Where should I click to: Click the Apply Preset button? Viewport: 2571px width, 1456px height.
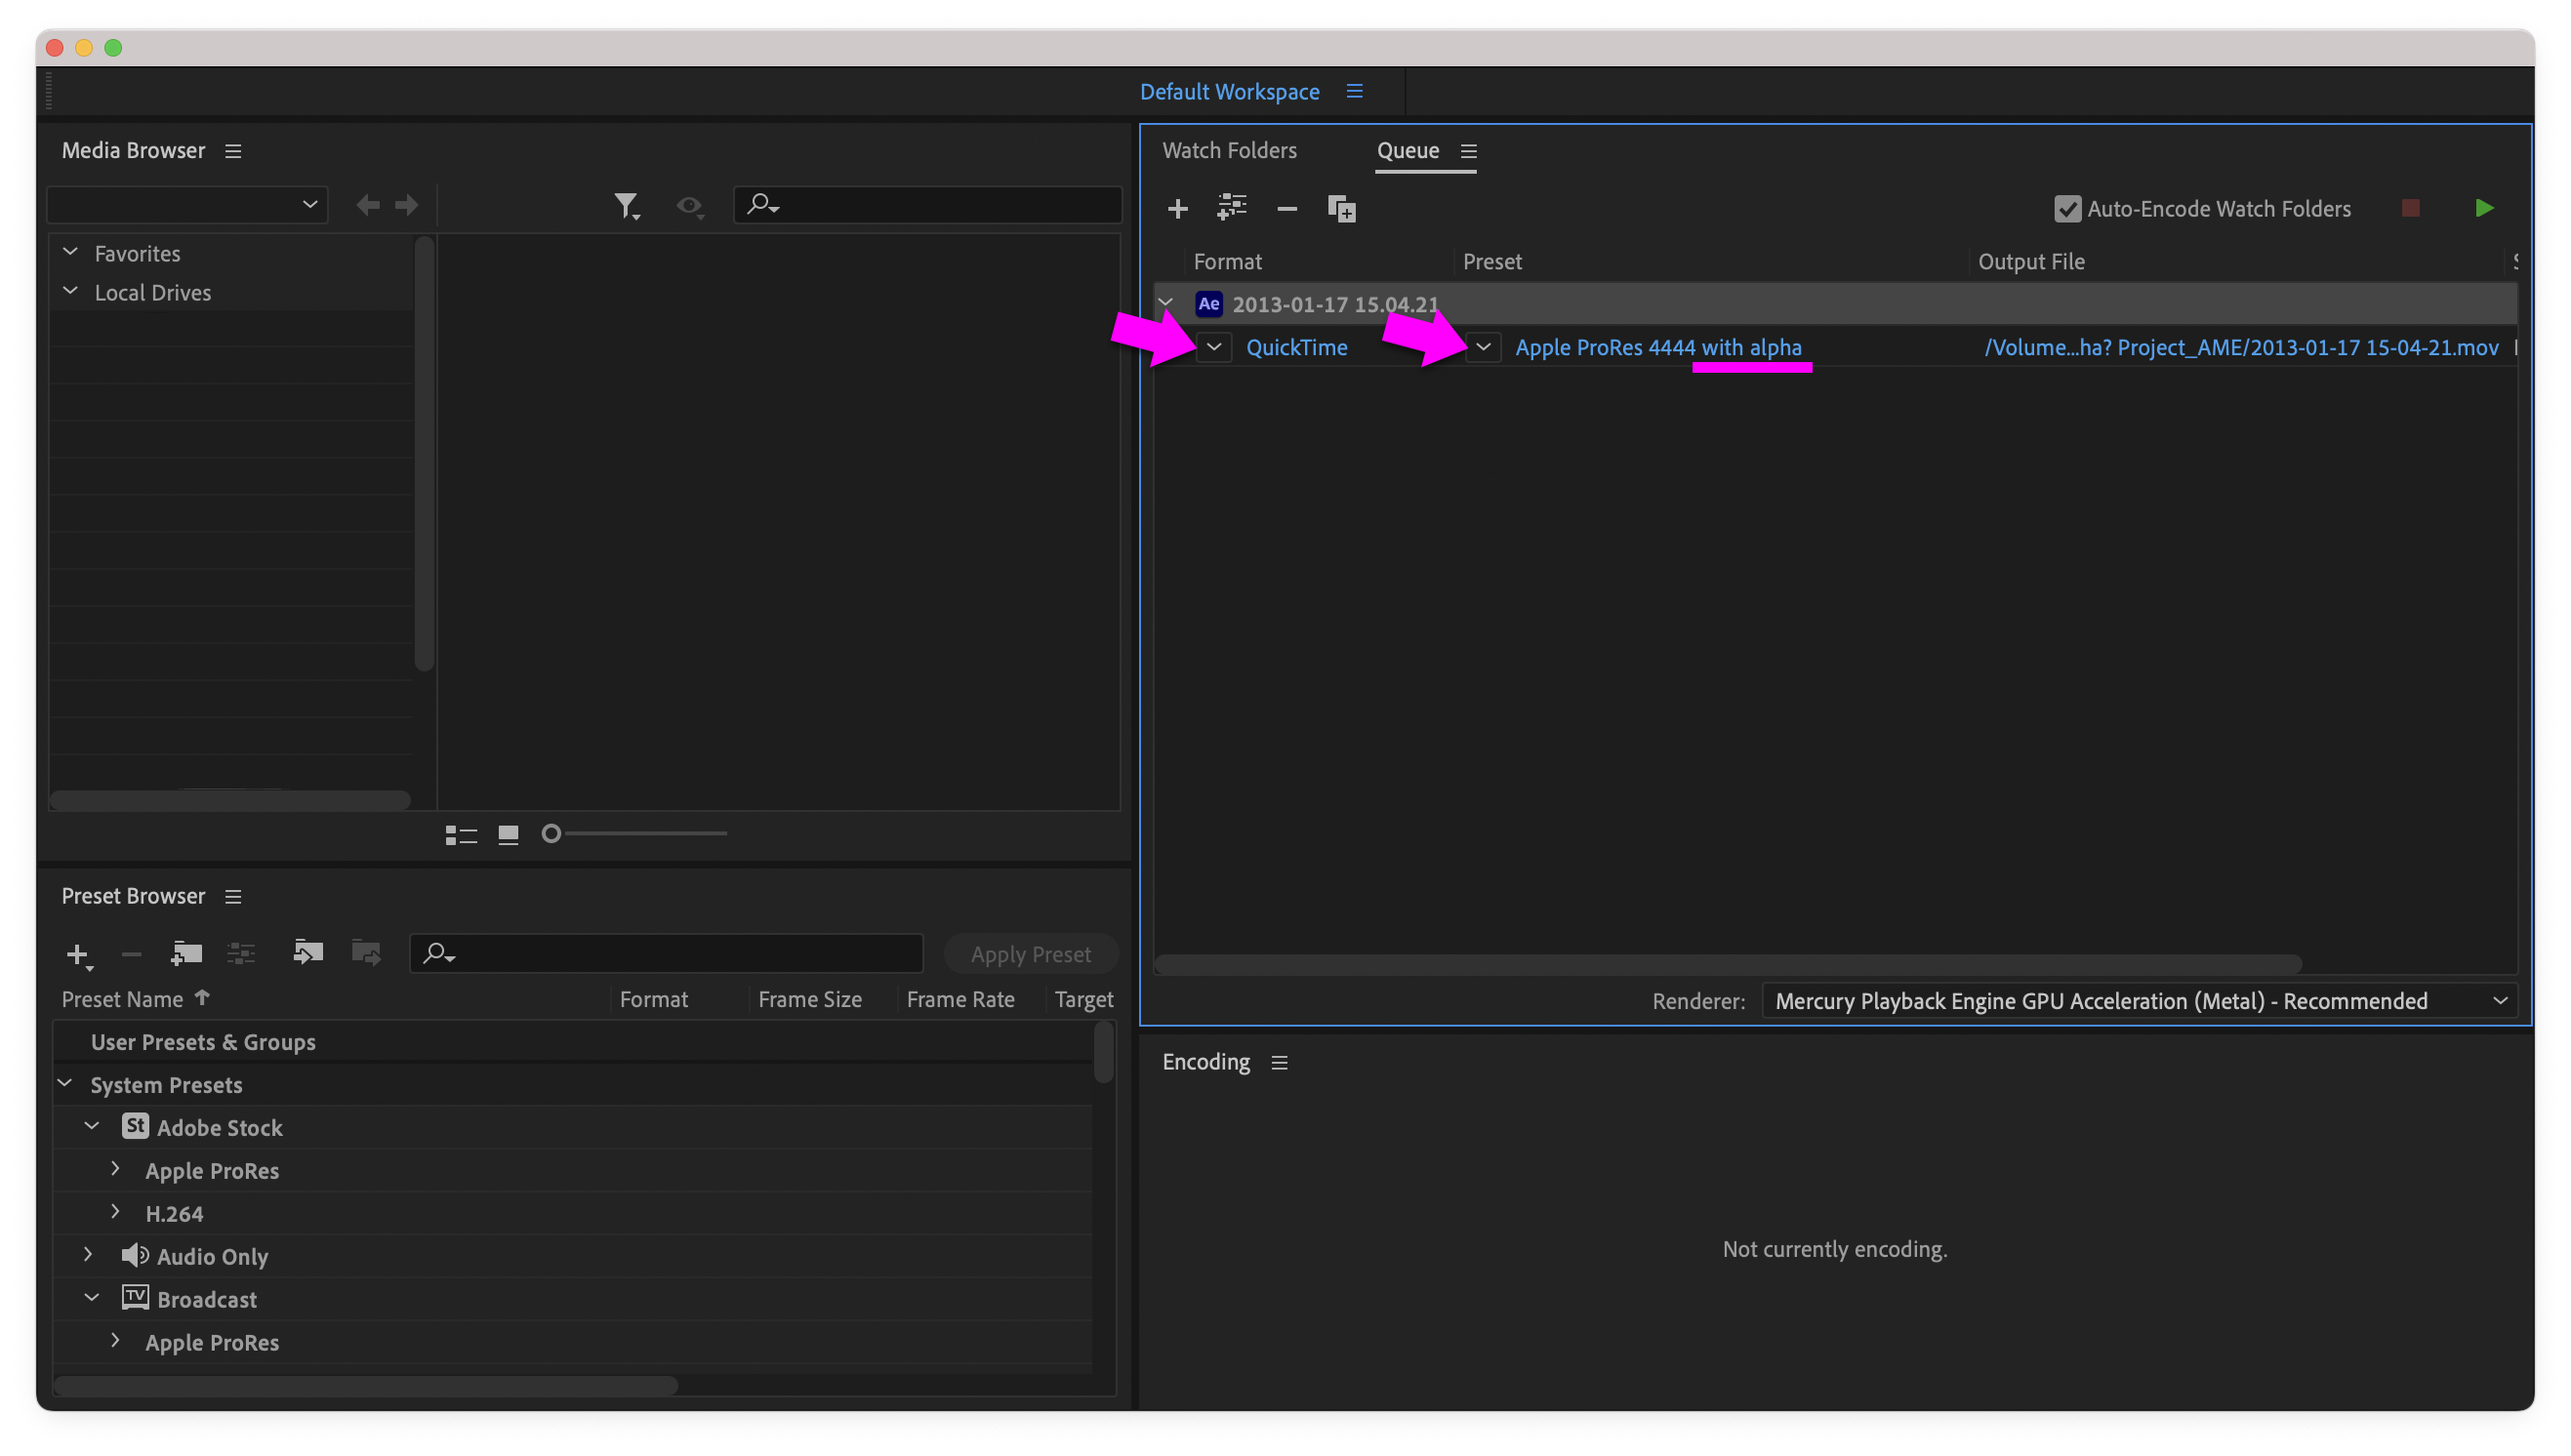(1030, 953)
